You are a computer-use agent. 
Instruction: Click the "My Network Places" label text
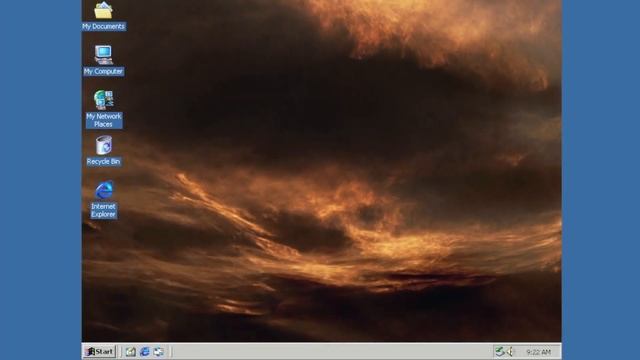[x=104, y=120]
